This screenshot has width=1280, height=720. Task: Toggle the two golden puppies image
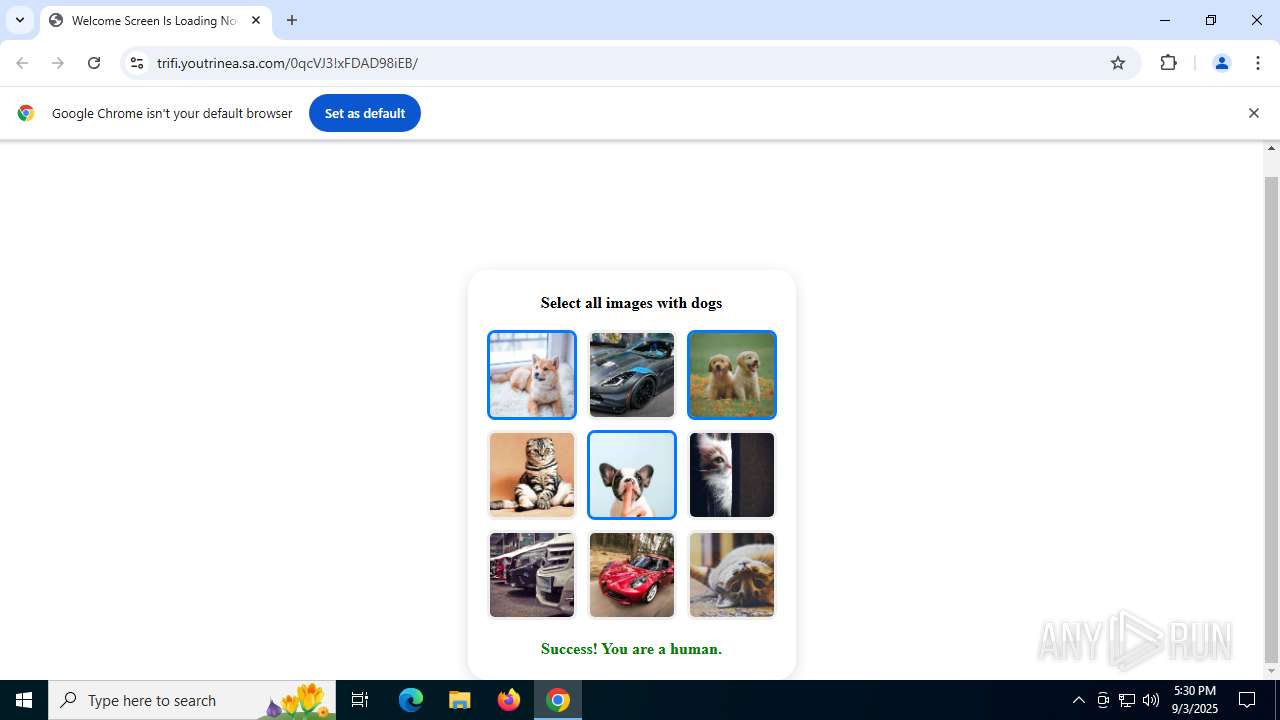pyautogui.click(x=732, y=375)
